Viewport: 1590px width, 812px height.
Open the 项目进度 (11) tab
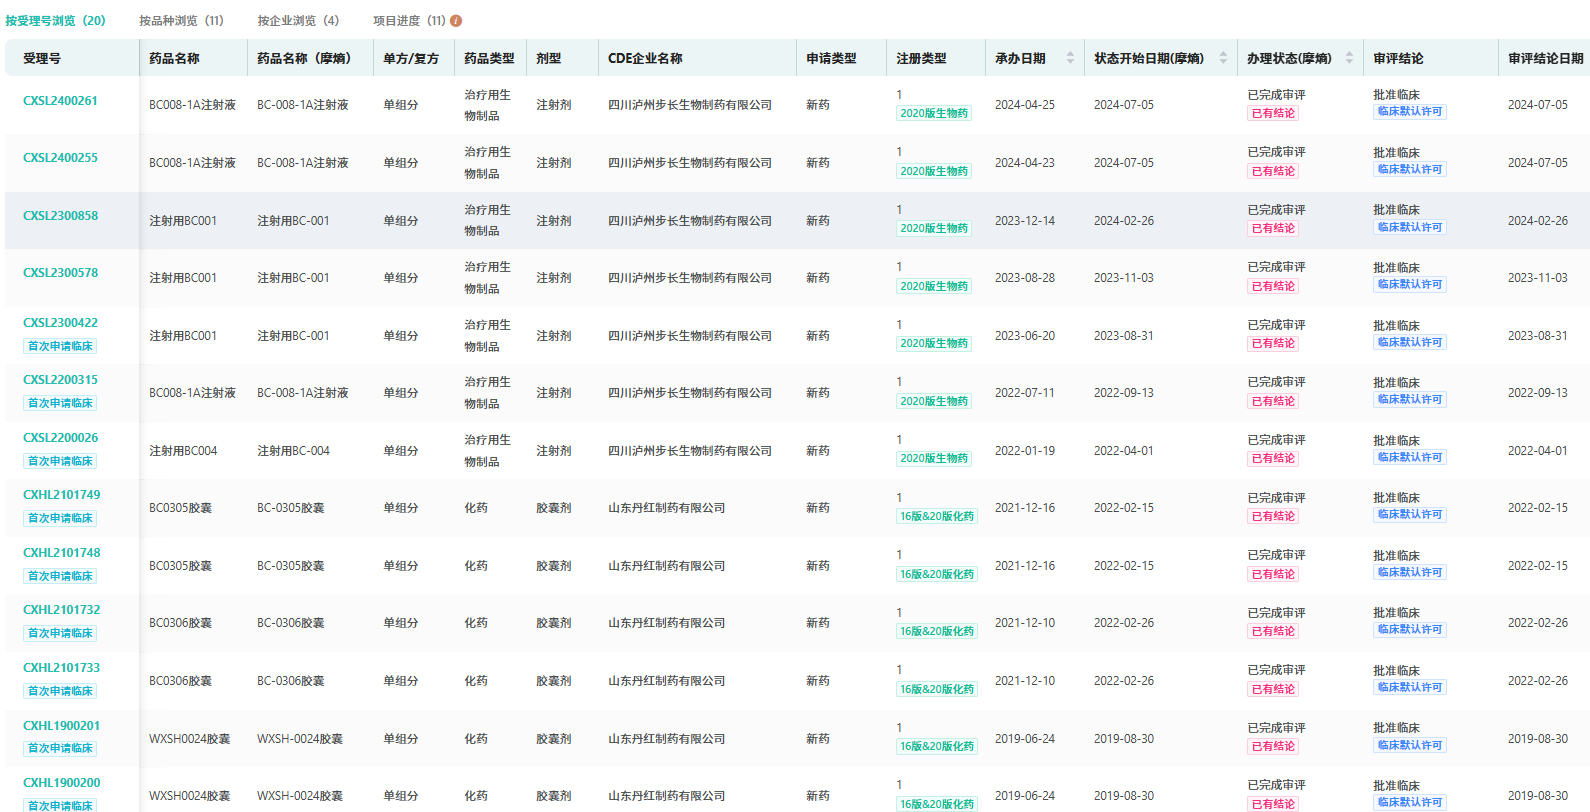pyautogui.click(x=409, y=21)
